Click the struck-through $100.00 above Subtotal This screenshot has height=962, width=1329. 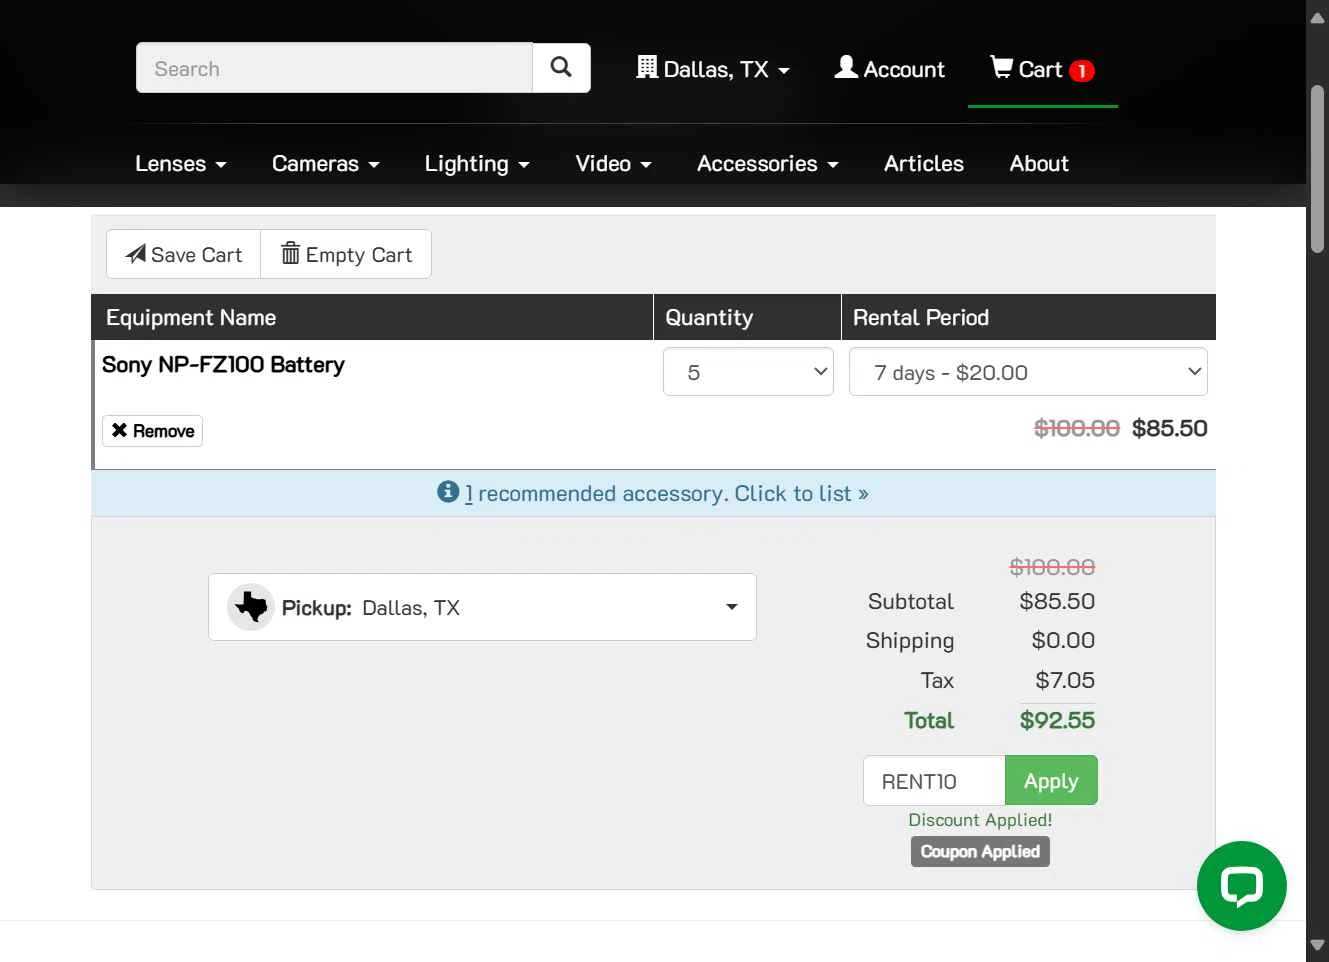coord(1052,567)
